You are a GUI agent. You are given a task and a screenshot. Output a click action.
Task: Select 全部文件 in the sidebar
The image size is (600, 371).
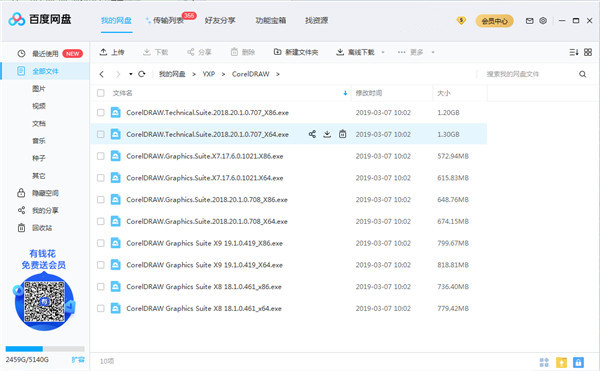45,71
